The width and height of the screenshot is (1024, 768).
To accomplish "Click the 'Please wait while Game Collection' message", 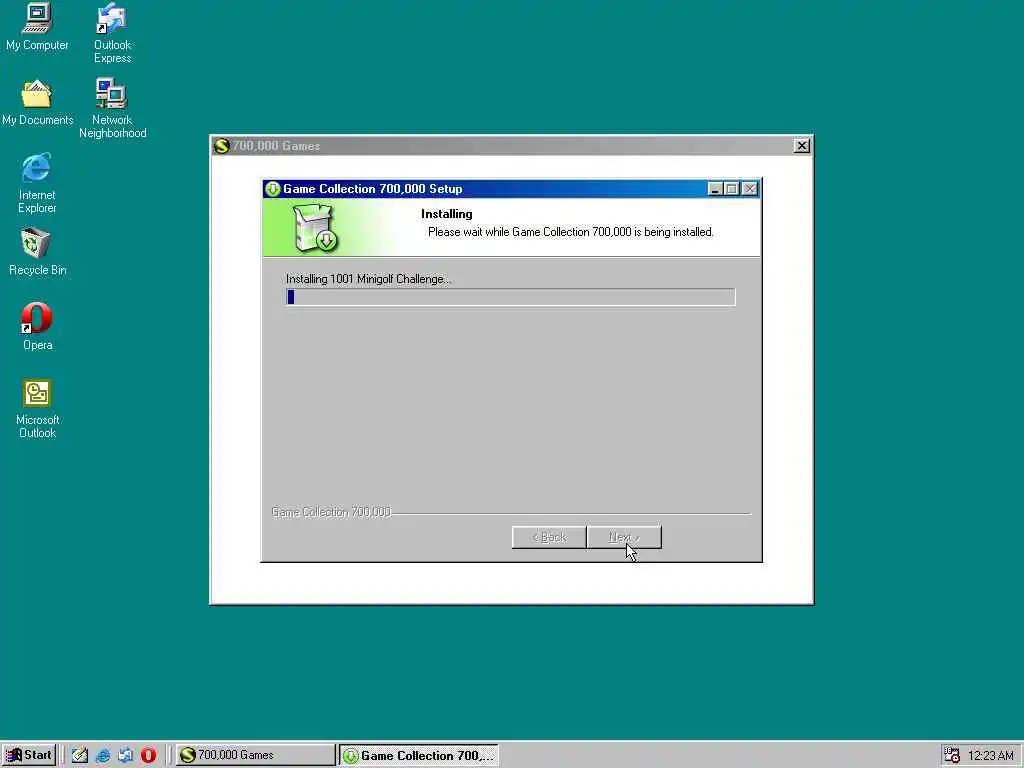I will tap(571, 232).
